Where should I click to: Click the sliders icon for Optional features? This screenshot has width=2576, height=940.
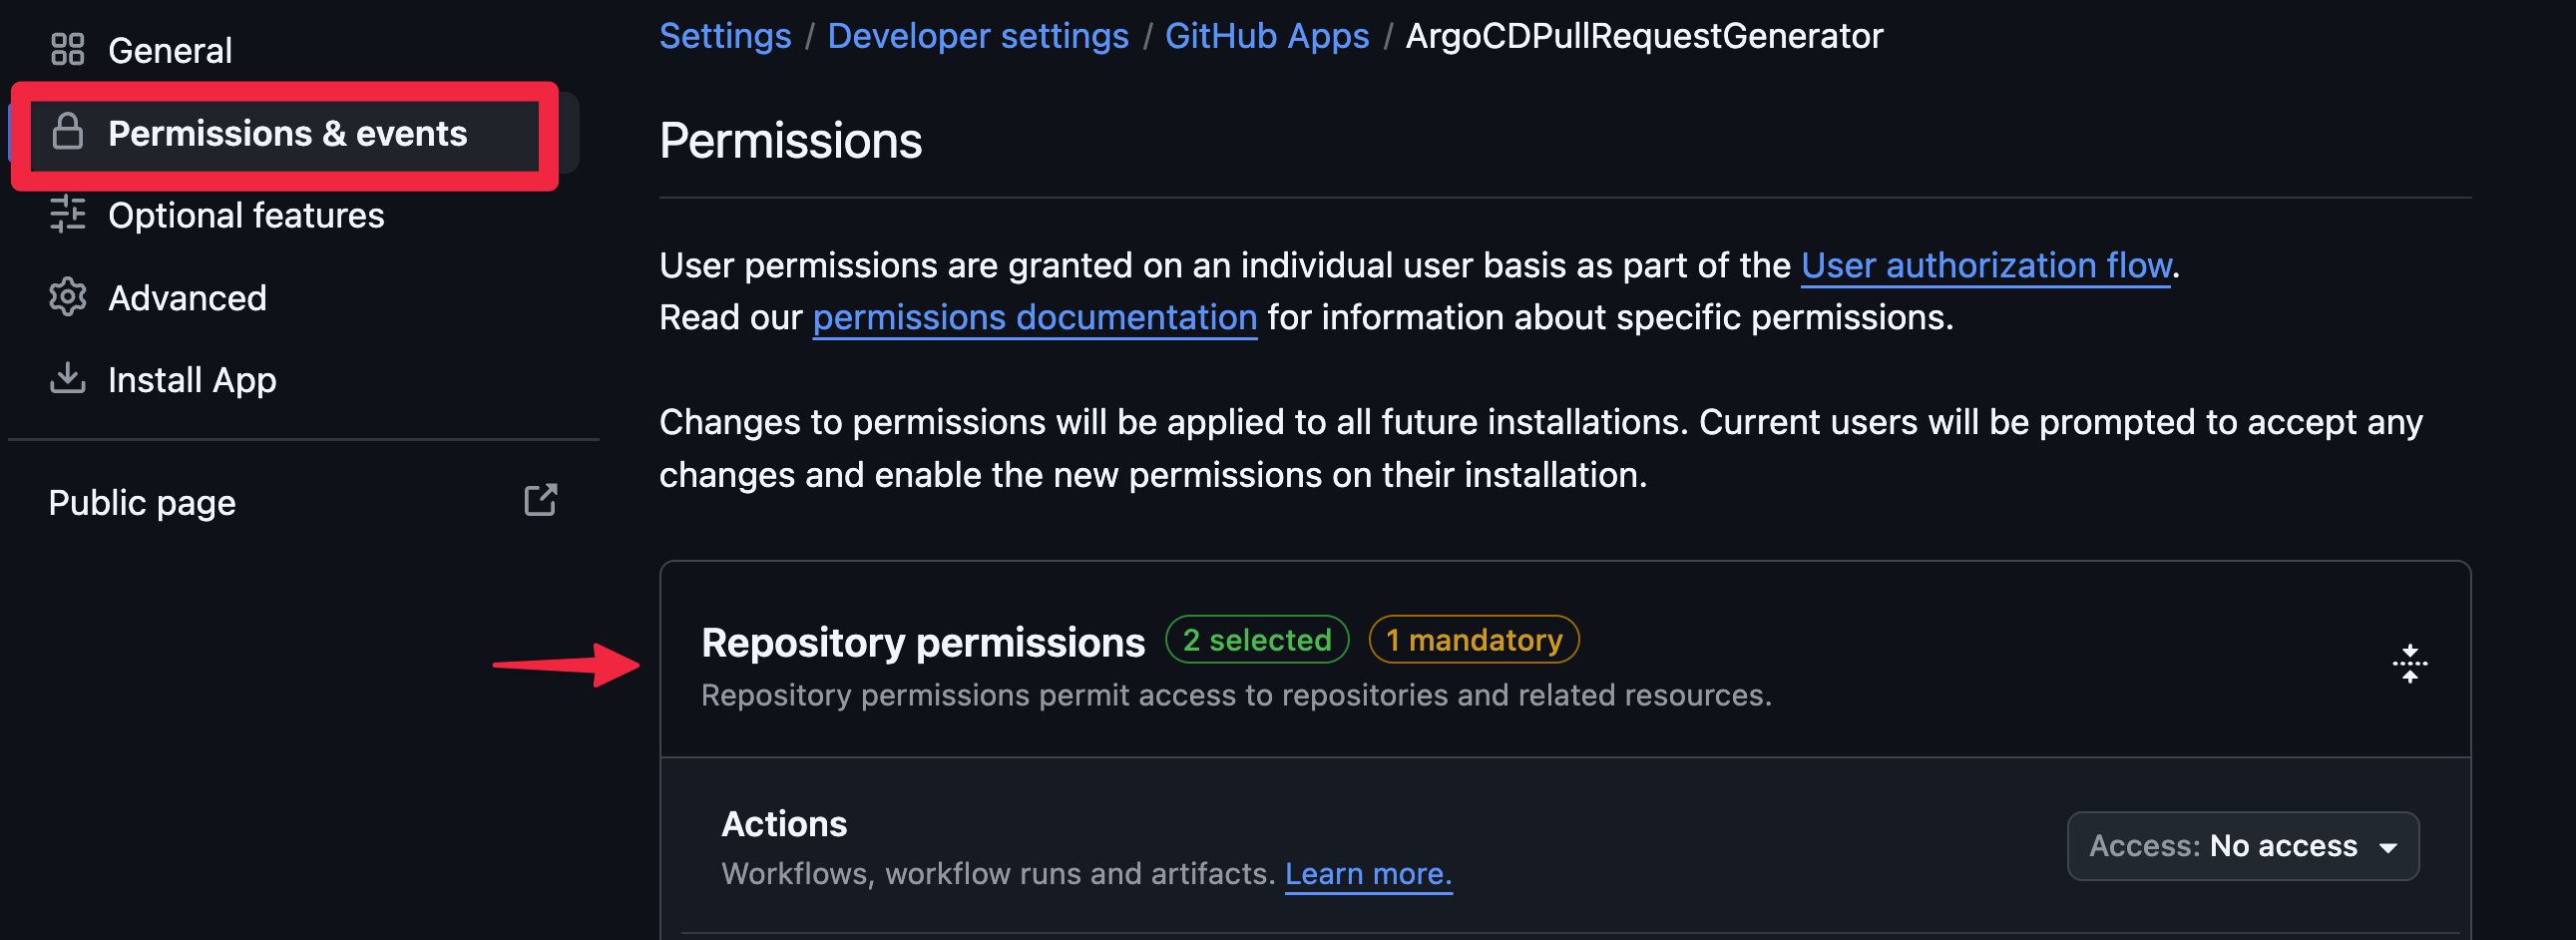coord(67,214)
